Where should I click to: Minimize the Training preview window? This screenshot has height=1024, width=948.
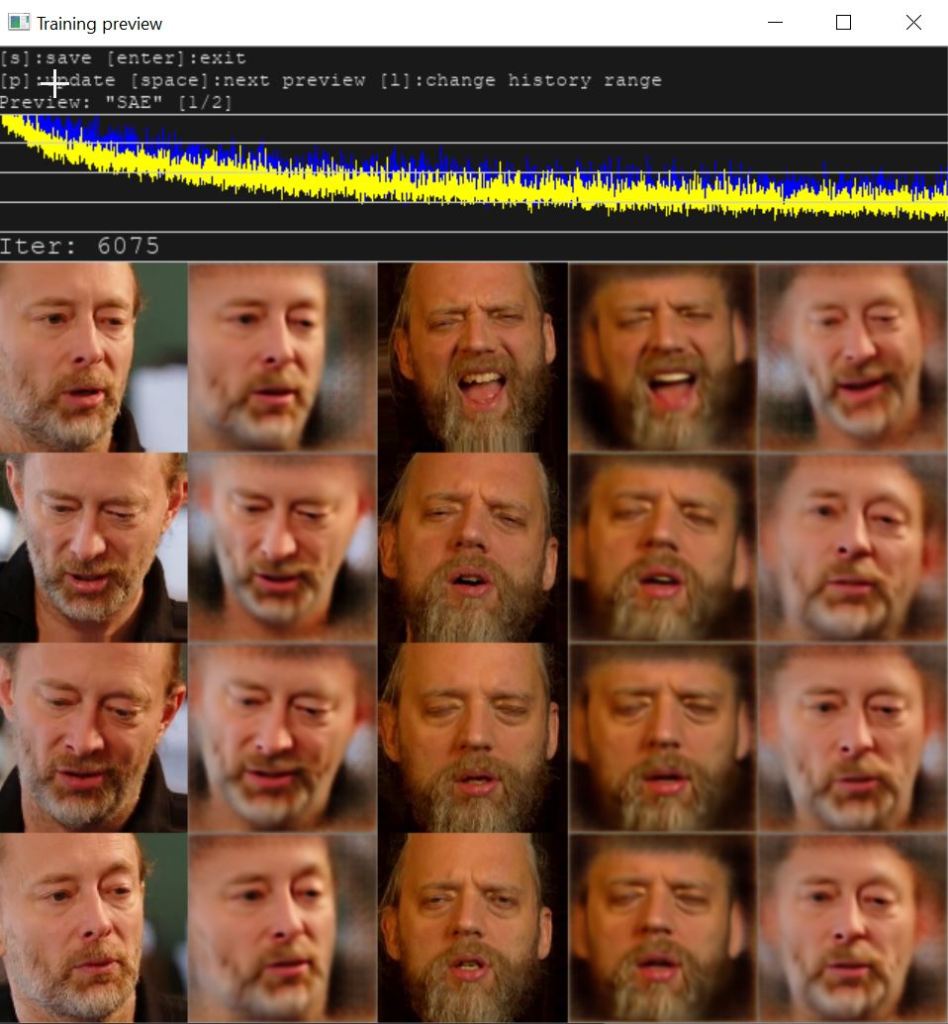774,22
